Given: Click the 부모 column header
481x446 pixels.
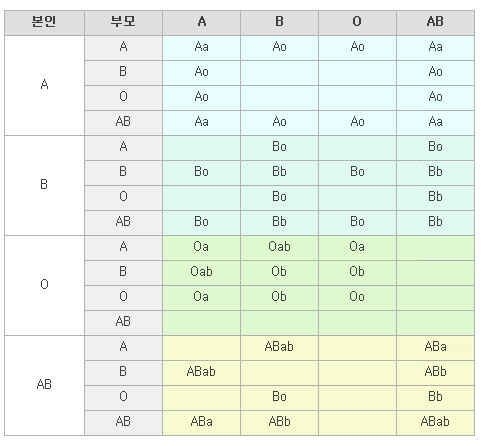Looking at the screenshot, I should click(x=123, y=23).
